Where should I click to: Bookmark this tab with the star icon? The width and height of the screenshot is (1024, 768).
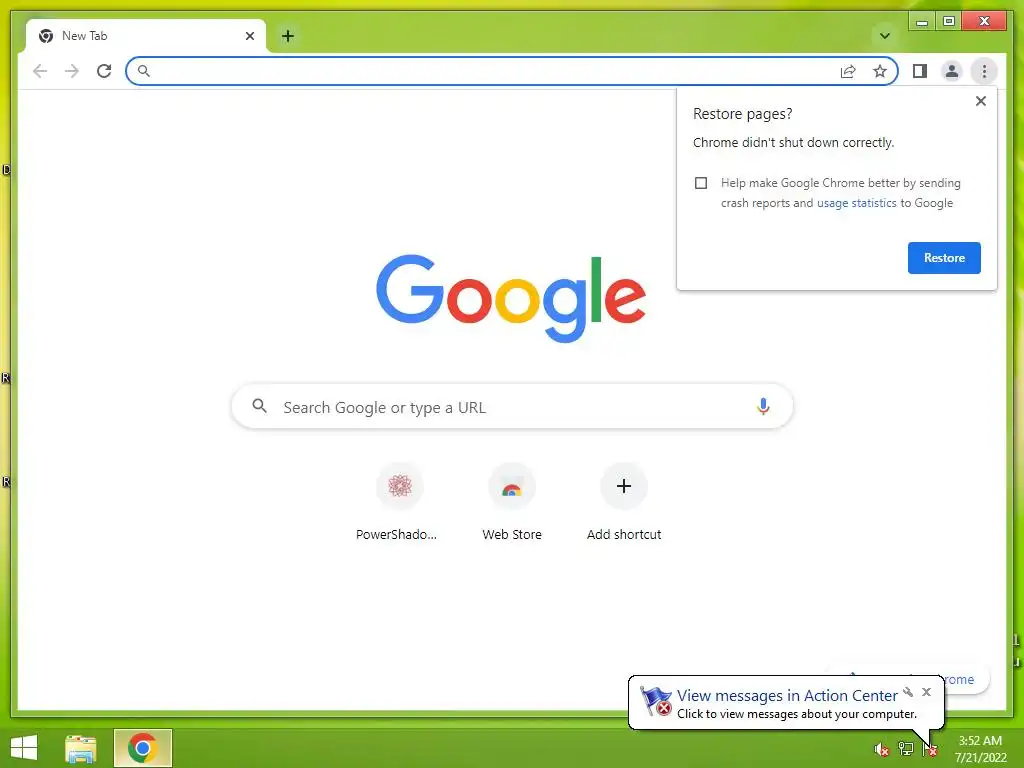(x=880, y=71)
